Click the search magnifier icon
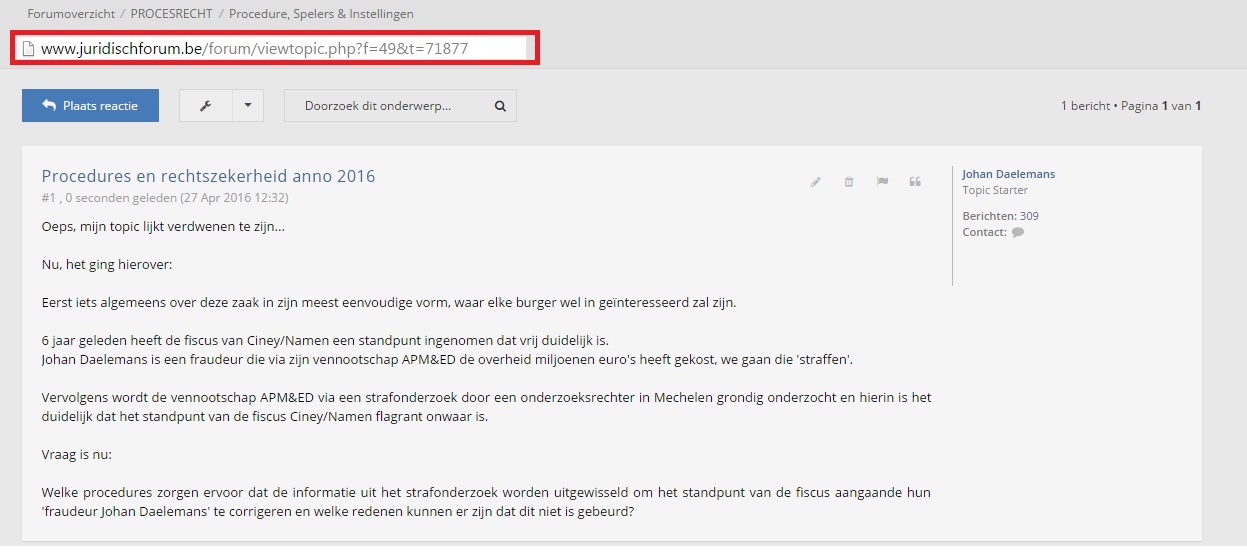This screenshot has width=1247, height=556. [x=500, y=105]
